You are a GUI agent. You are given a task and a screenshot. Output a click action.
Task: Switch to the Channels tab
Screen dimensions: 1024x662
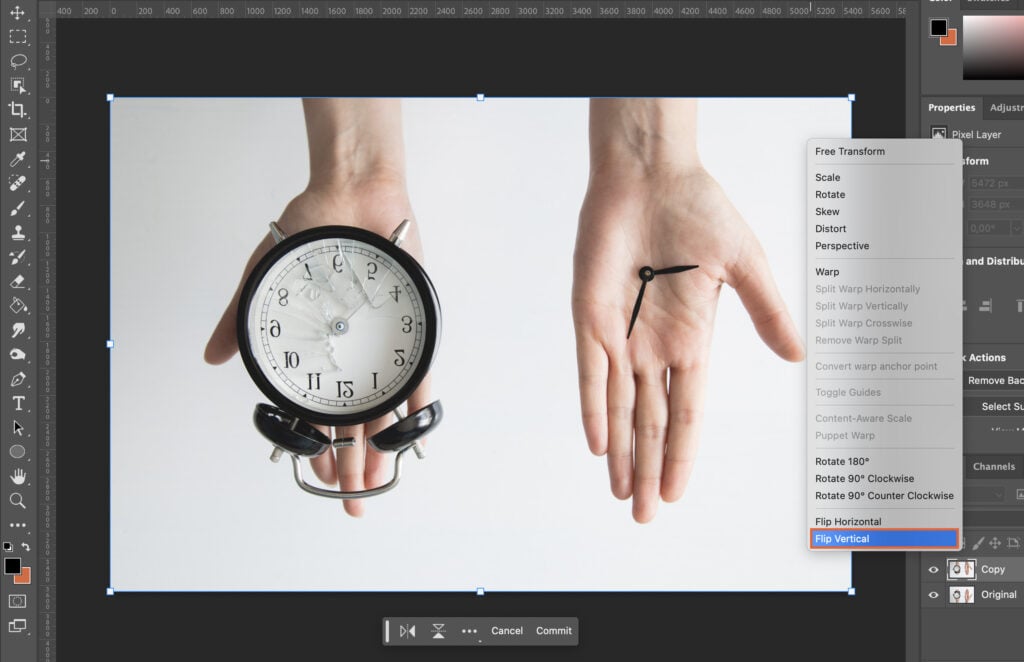[993, 466]
